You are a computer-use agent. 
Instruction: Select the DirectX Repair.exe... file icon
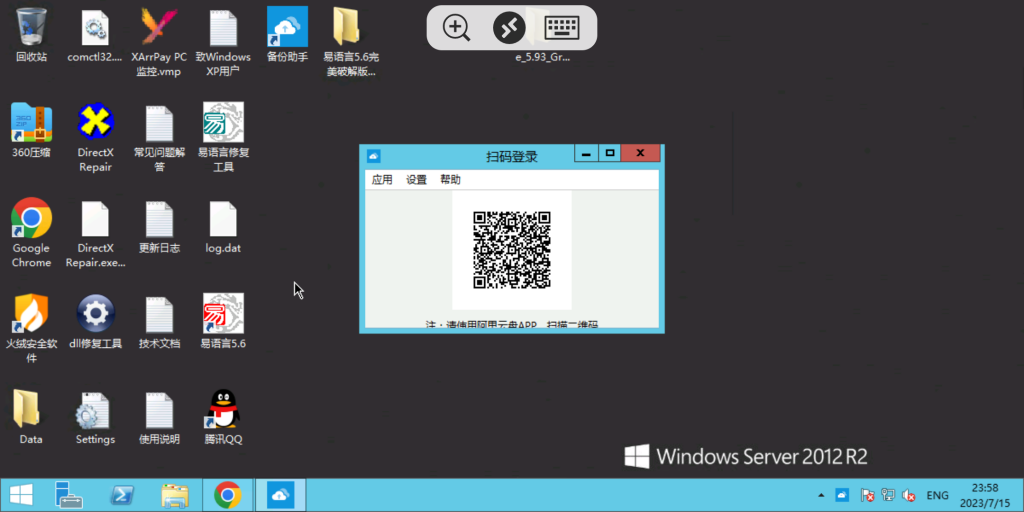coord(95,218)
